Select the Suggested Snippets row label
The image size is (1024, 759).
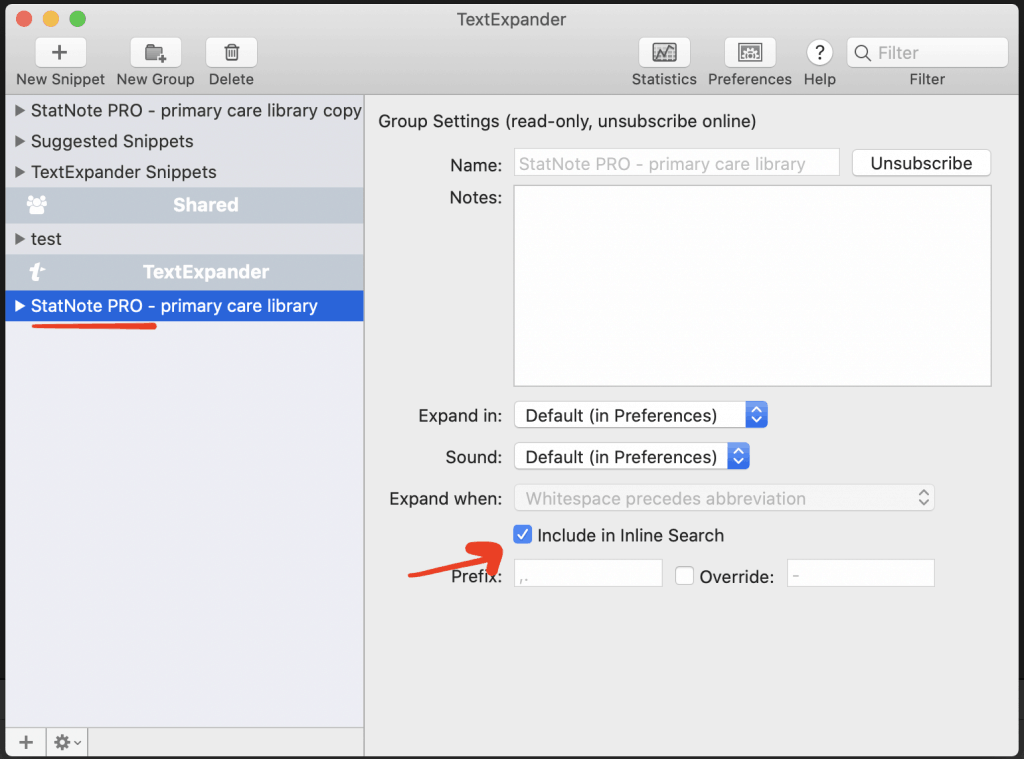coord(112,141)
